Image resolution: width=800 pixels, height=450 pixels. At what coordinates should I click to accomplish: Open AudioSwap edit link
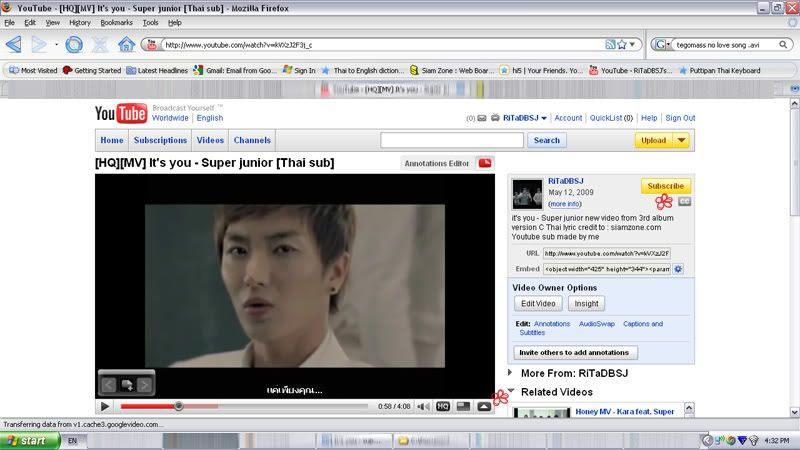pos(596,324)
